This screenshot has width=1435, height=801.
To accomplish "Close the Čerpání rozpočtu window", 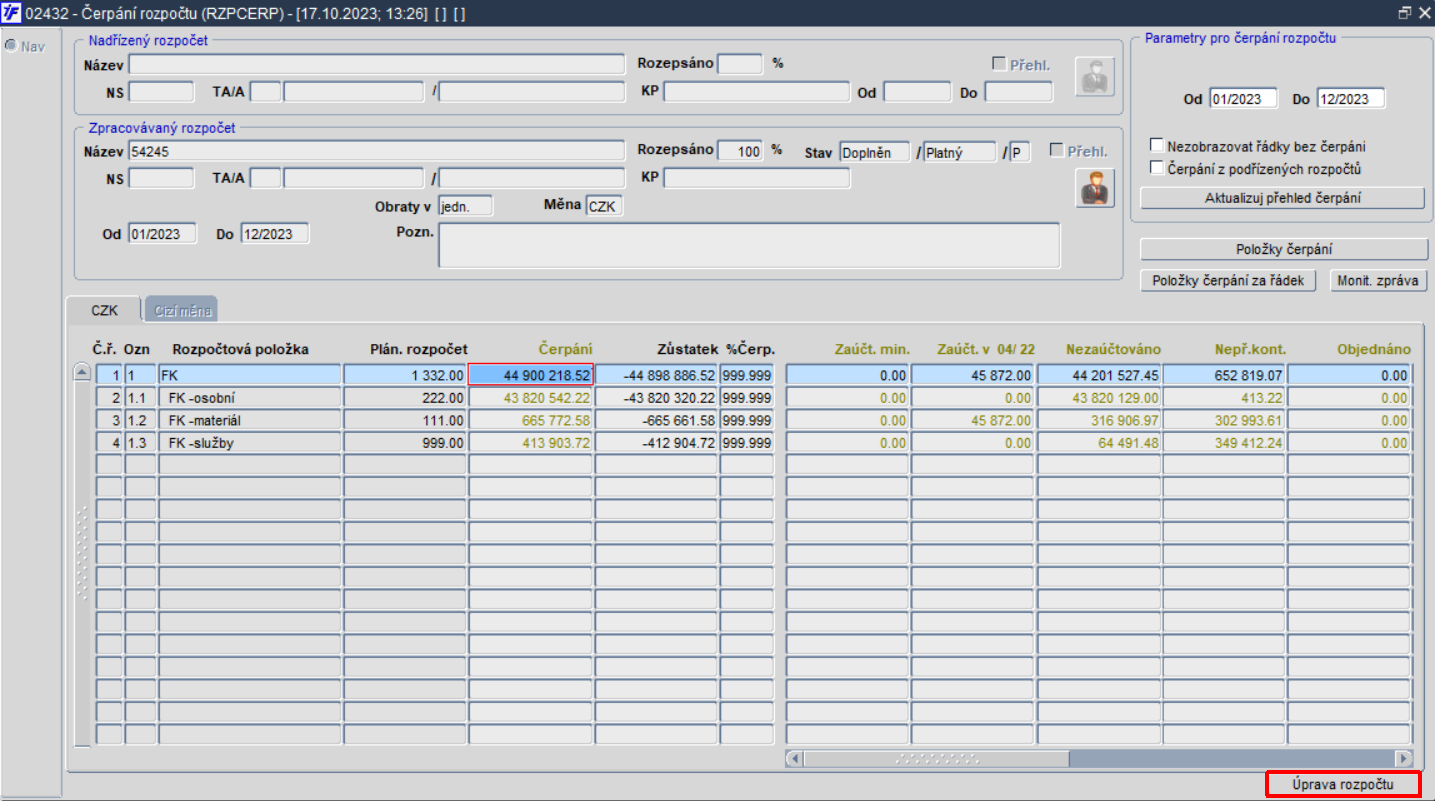I will 1424,13.
